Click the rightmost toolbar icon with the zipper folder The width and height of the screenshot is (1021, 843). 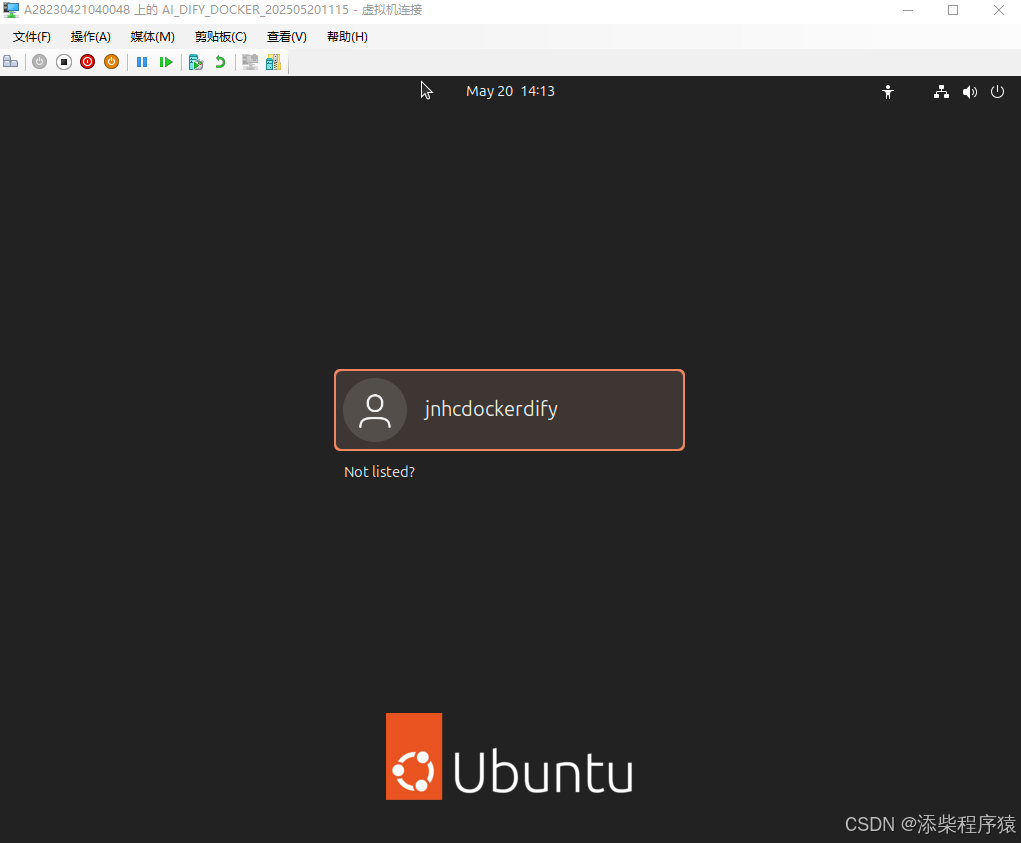pyautogui.click(x=273, y=62)
